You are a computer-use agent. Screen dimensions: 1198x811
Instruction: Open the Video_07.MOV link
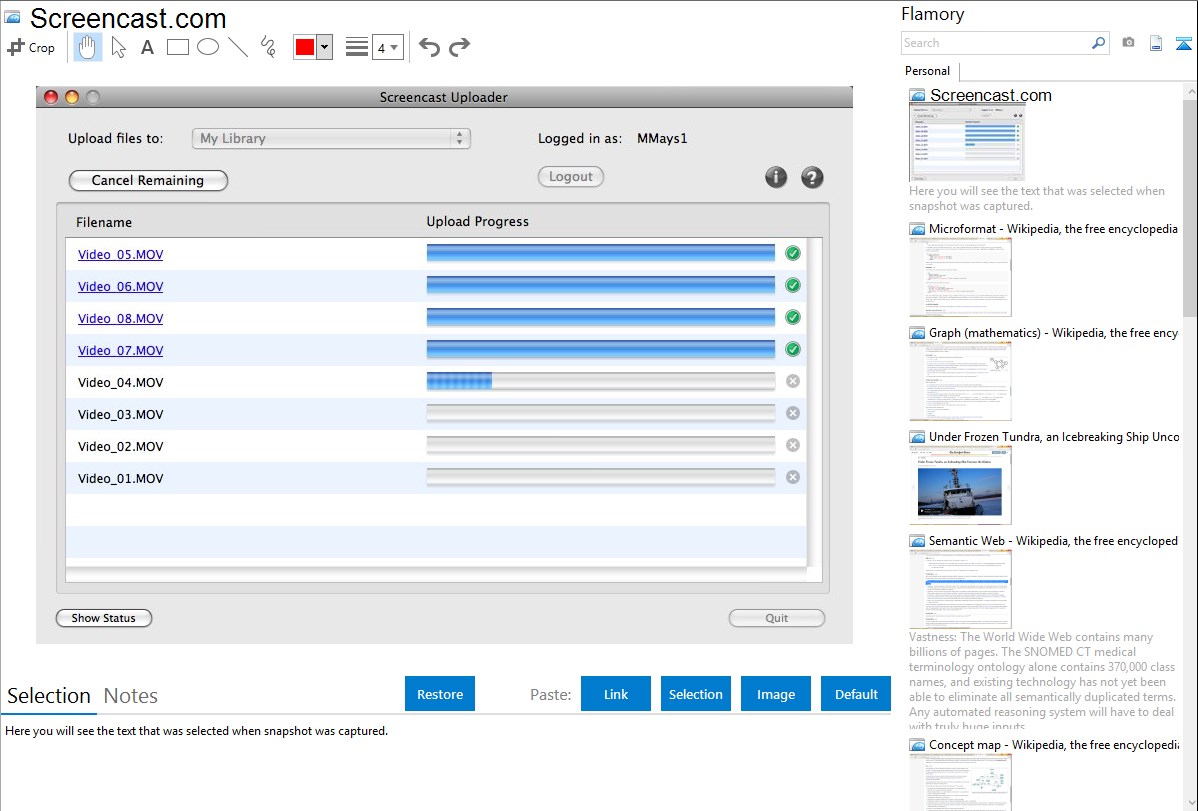coord(121,351)
